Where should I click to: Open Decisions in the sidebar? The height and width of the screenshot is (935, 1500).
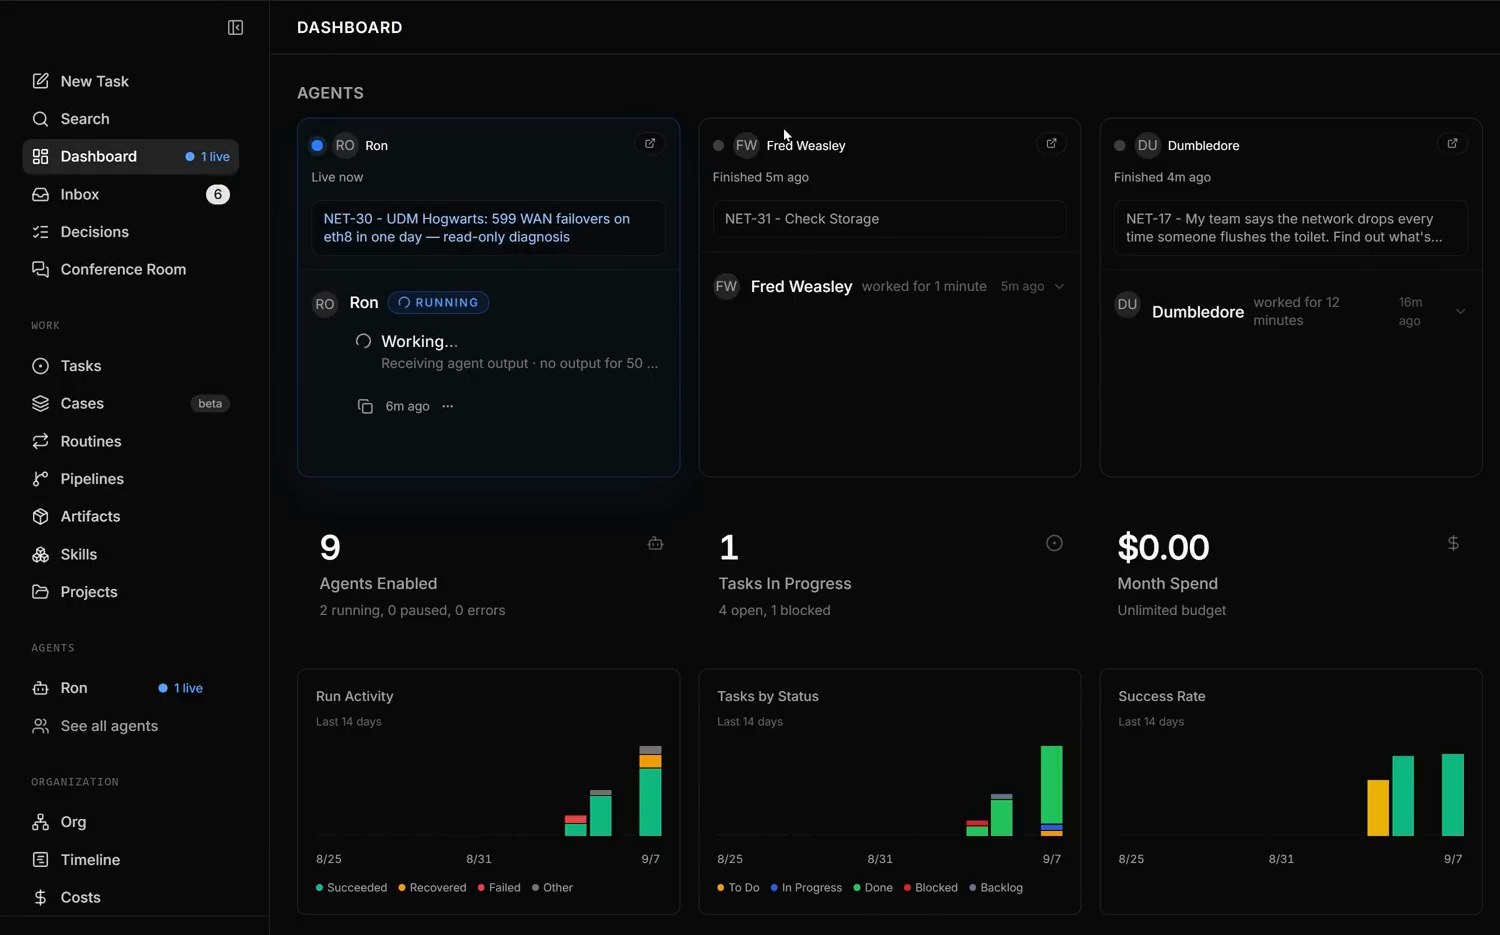tap(130, 232)
